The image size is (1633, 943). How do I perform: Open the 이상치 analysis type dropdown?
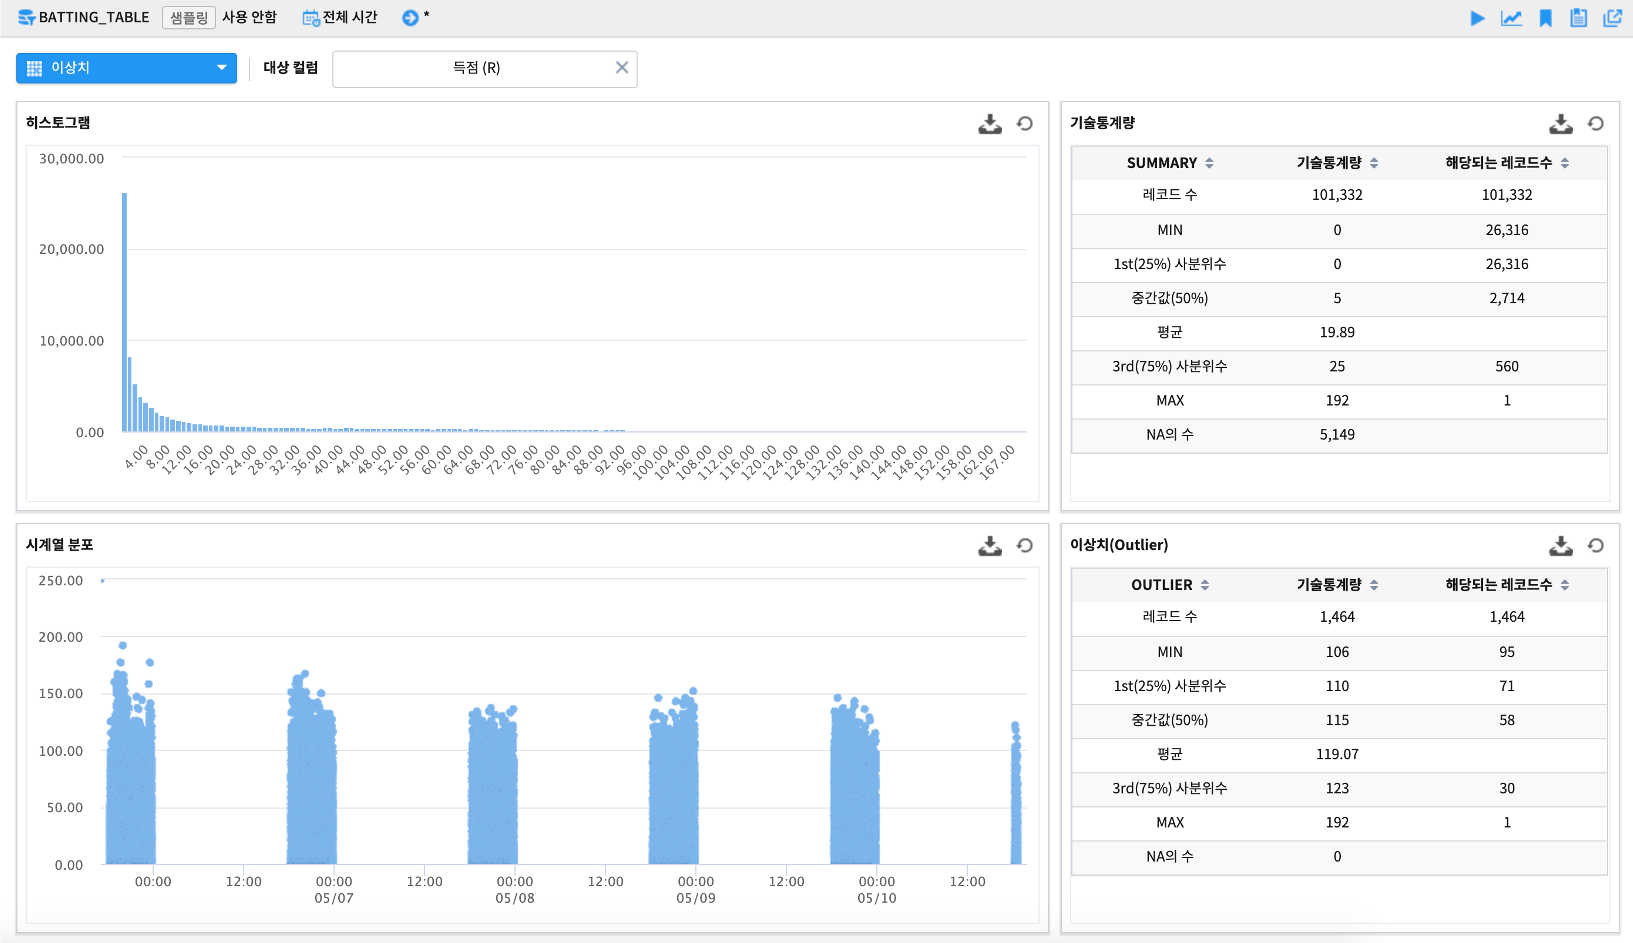tap(126, 68)
